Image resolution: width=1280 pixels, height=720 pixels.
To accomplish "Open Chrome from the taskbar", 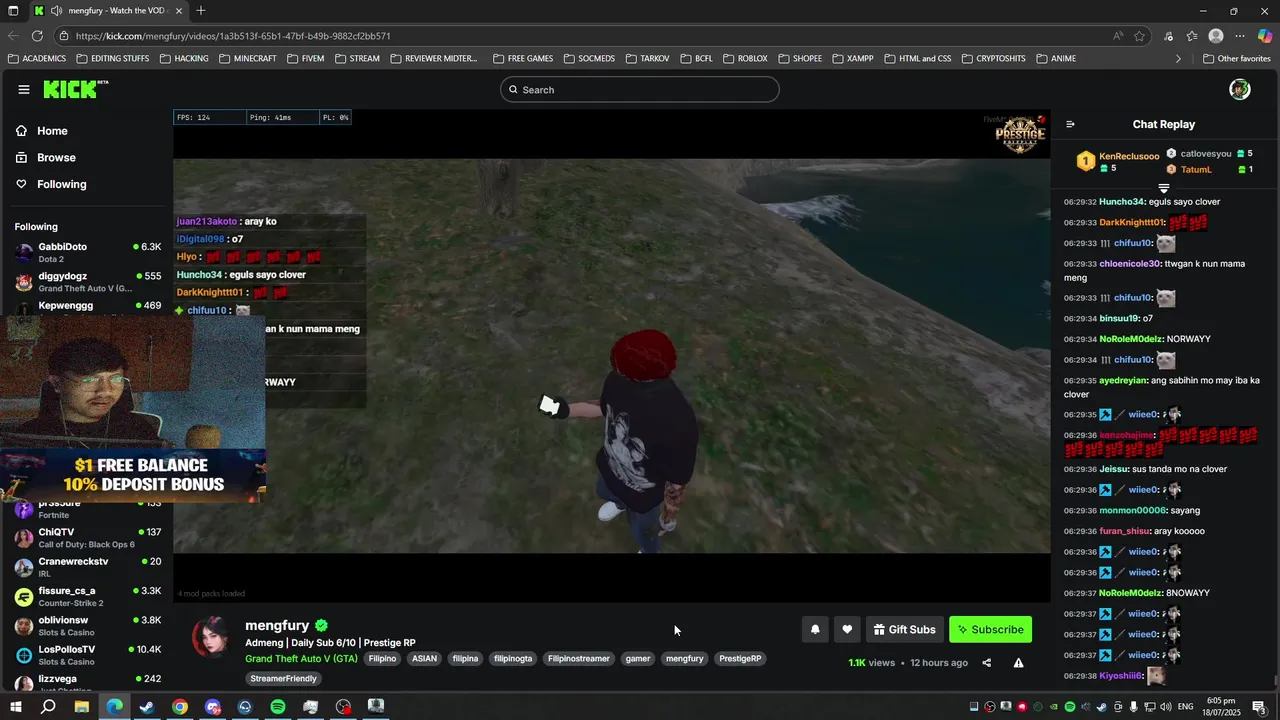I will click(x=180, y=707).
